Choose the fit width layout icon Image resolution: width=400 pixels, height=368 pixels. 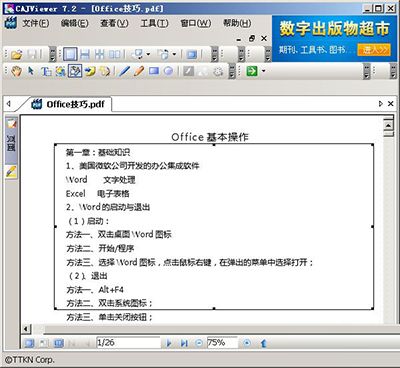click(x=85, y=54)
